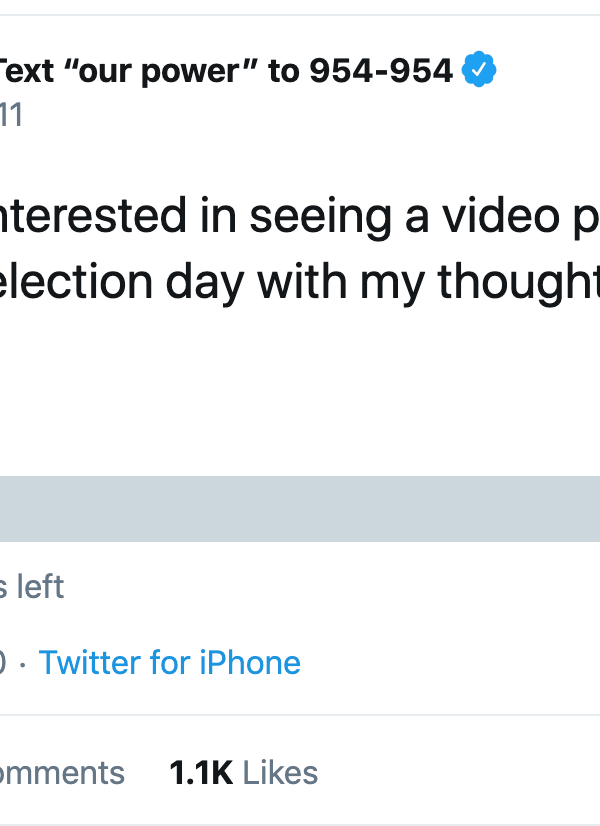Click the gray text under the display name
The width and height of the screenshot is (600, 826).
click(10, 115)
